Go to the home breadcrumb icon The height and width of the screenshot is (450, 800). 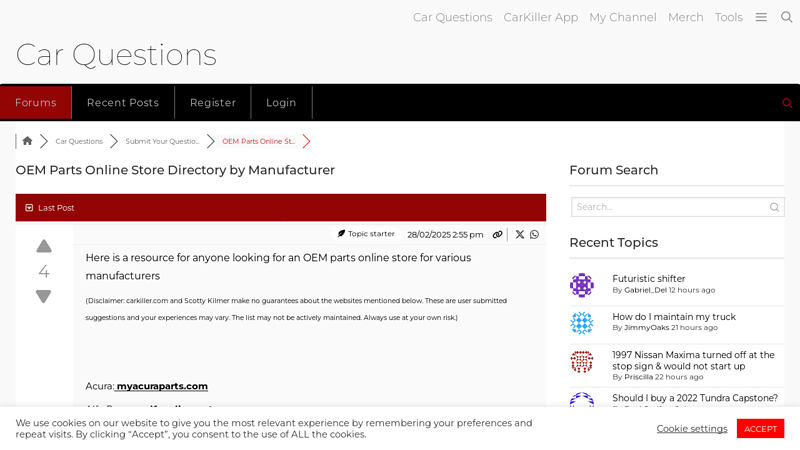[27, 141]
